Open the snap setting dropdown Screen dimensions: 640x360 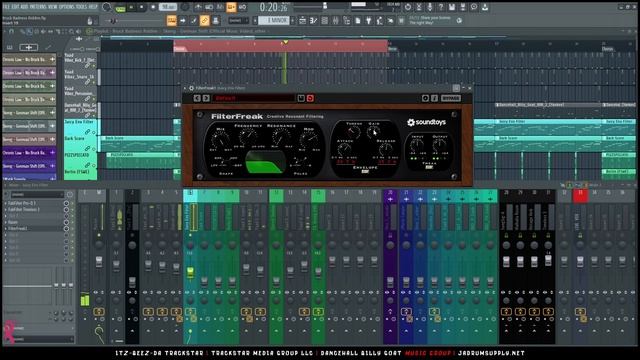pos(238,20)
